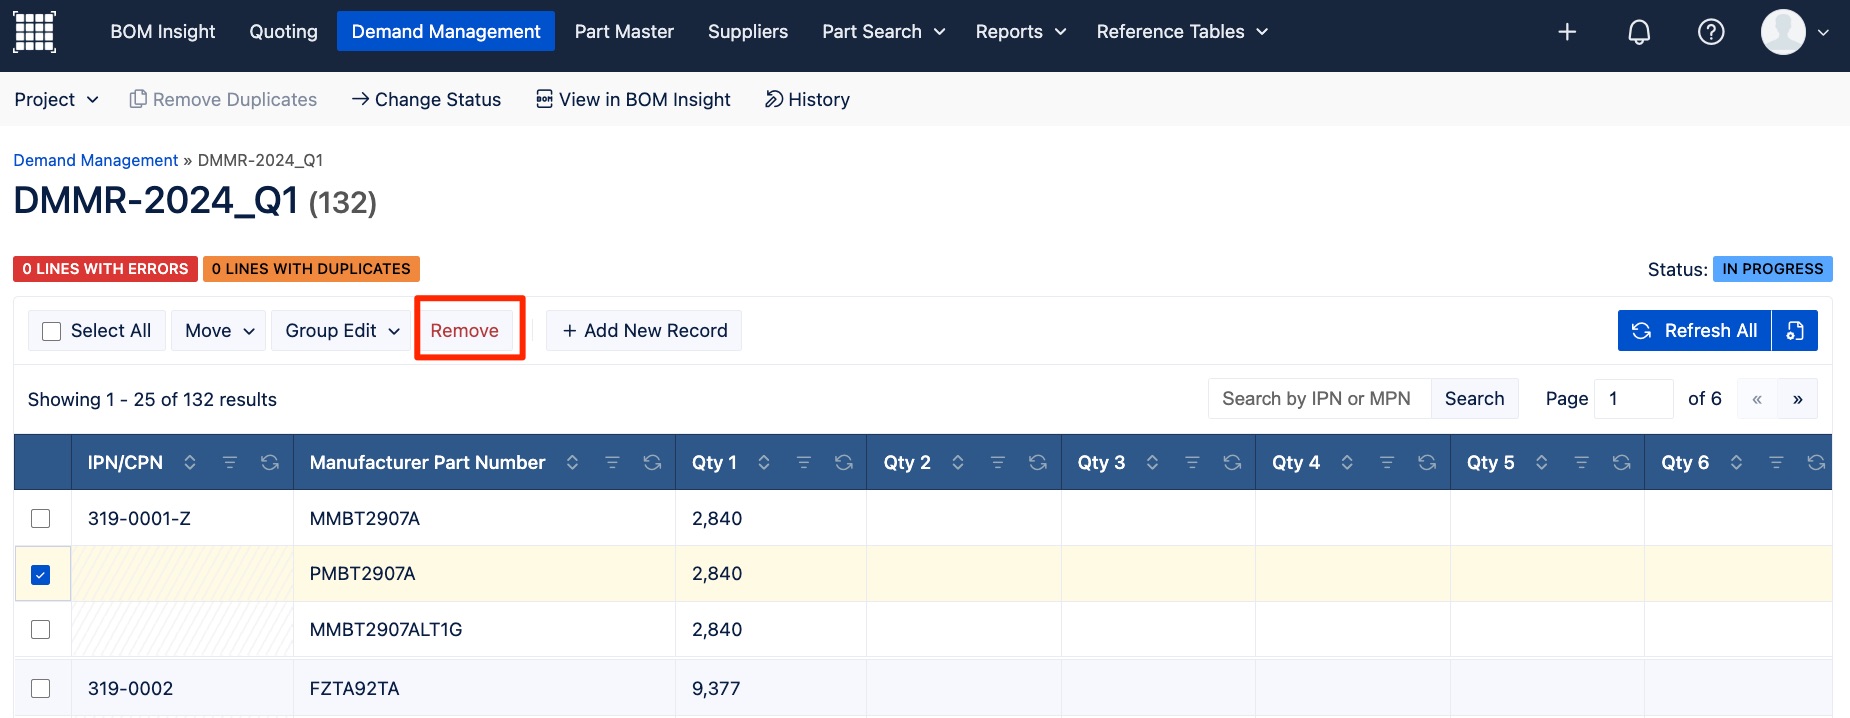Sort the IPN/CPN column
The height and width of the screenshot is (718, 1850).
pyautogui.click(x=190, y=462)
